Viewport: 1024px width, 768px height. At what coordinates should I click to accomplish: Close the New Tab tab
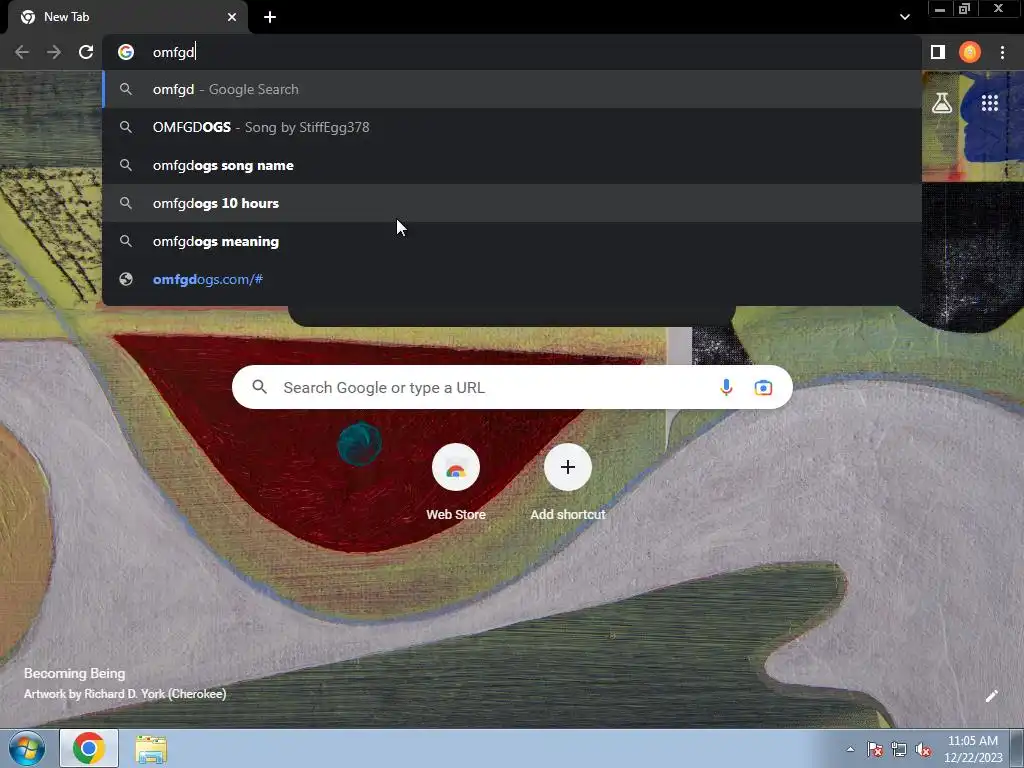[x=232, y=17]
